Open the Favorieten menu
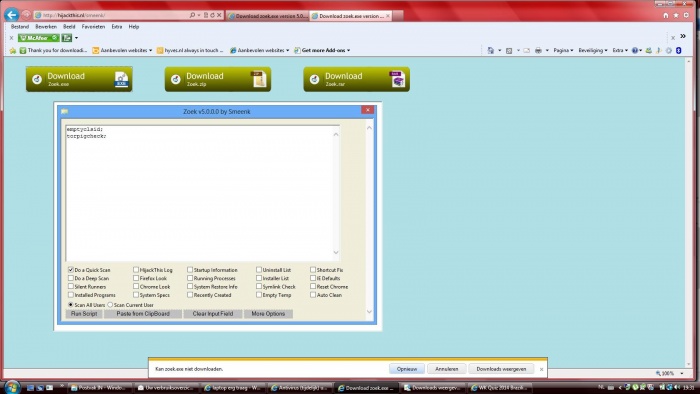The width and height of the screenshot is (700, 394). coord(93,27)
